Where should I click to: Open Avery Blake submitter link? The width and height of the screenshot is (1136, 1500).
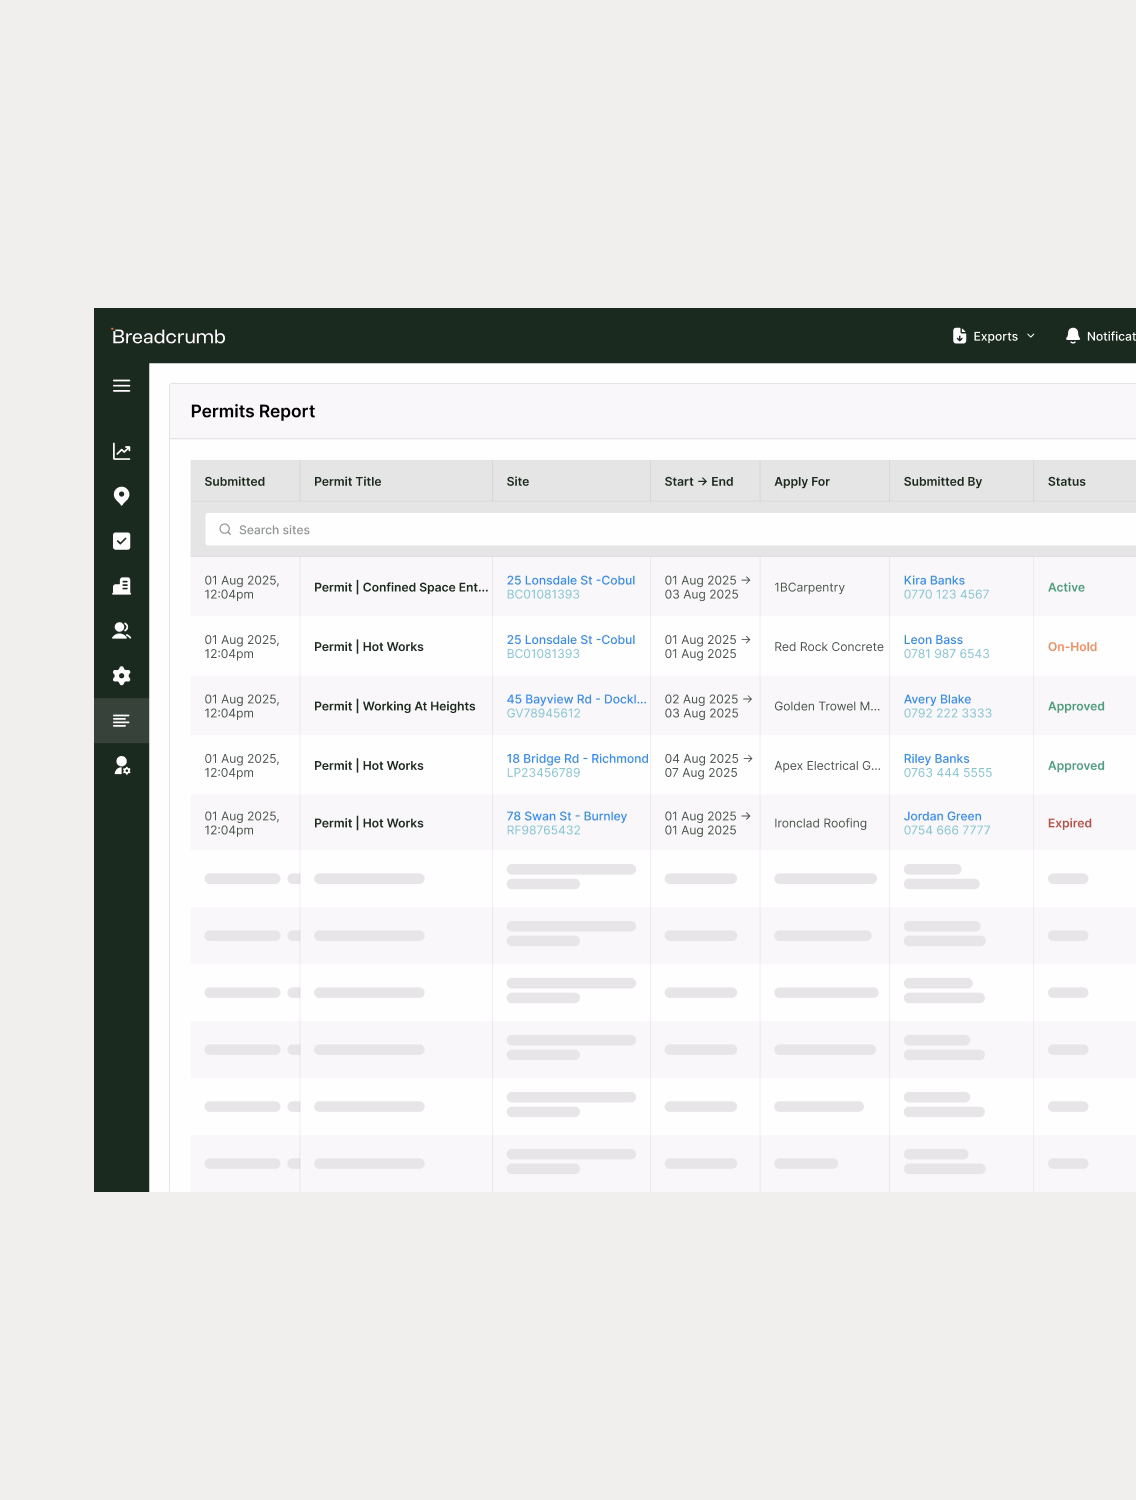click(937, 699)
